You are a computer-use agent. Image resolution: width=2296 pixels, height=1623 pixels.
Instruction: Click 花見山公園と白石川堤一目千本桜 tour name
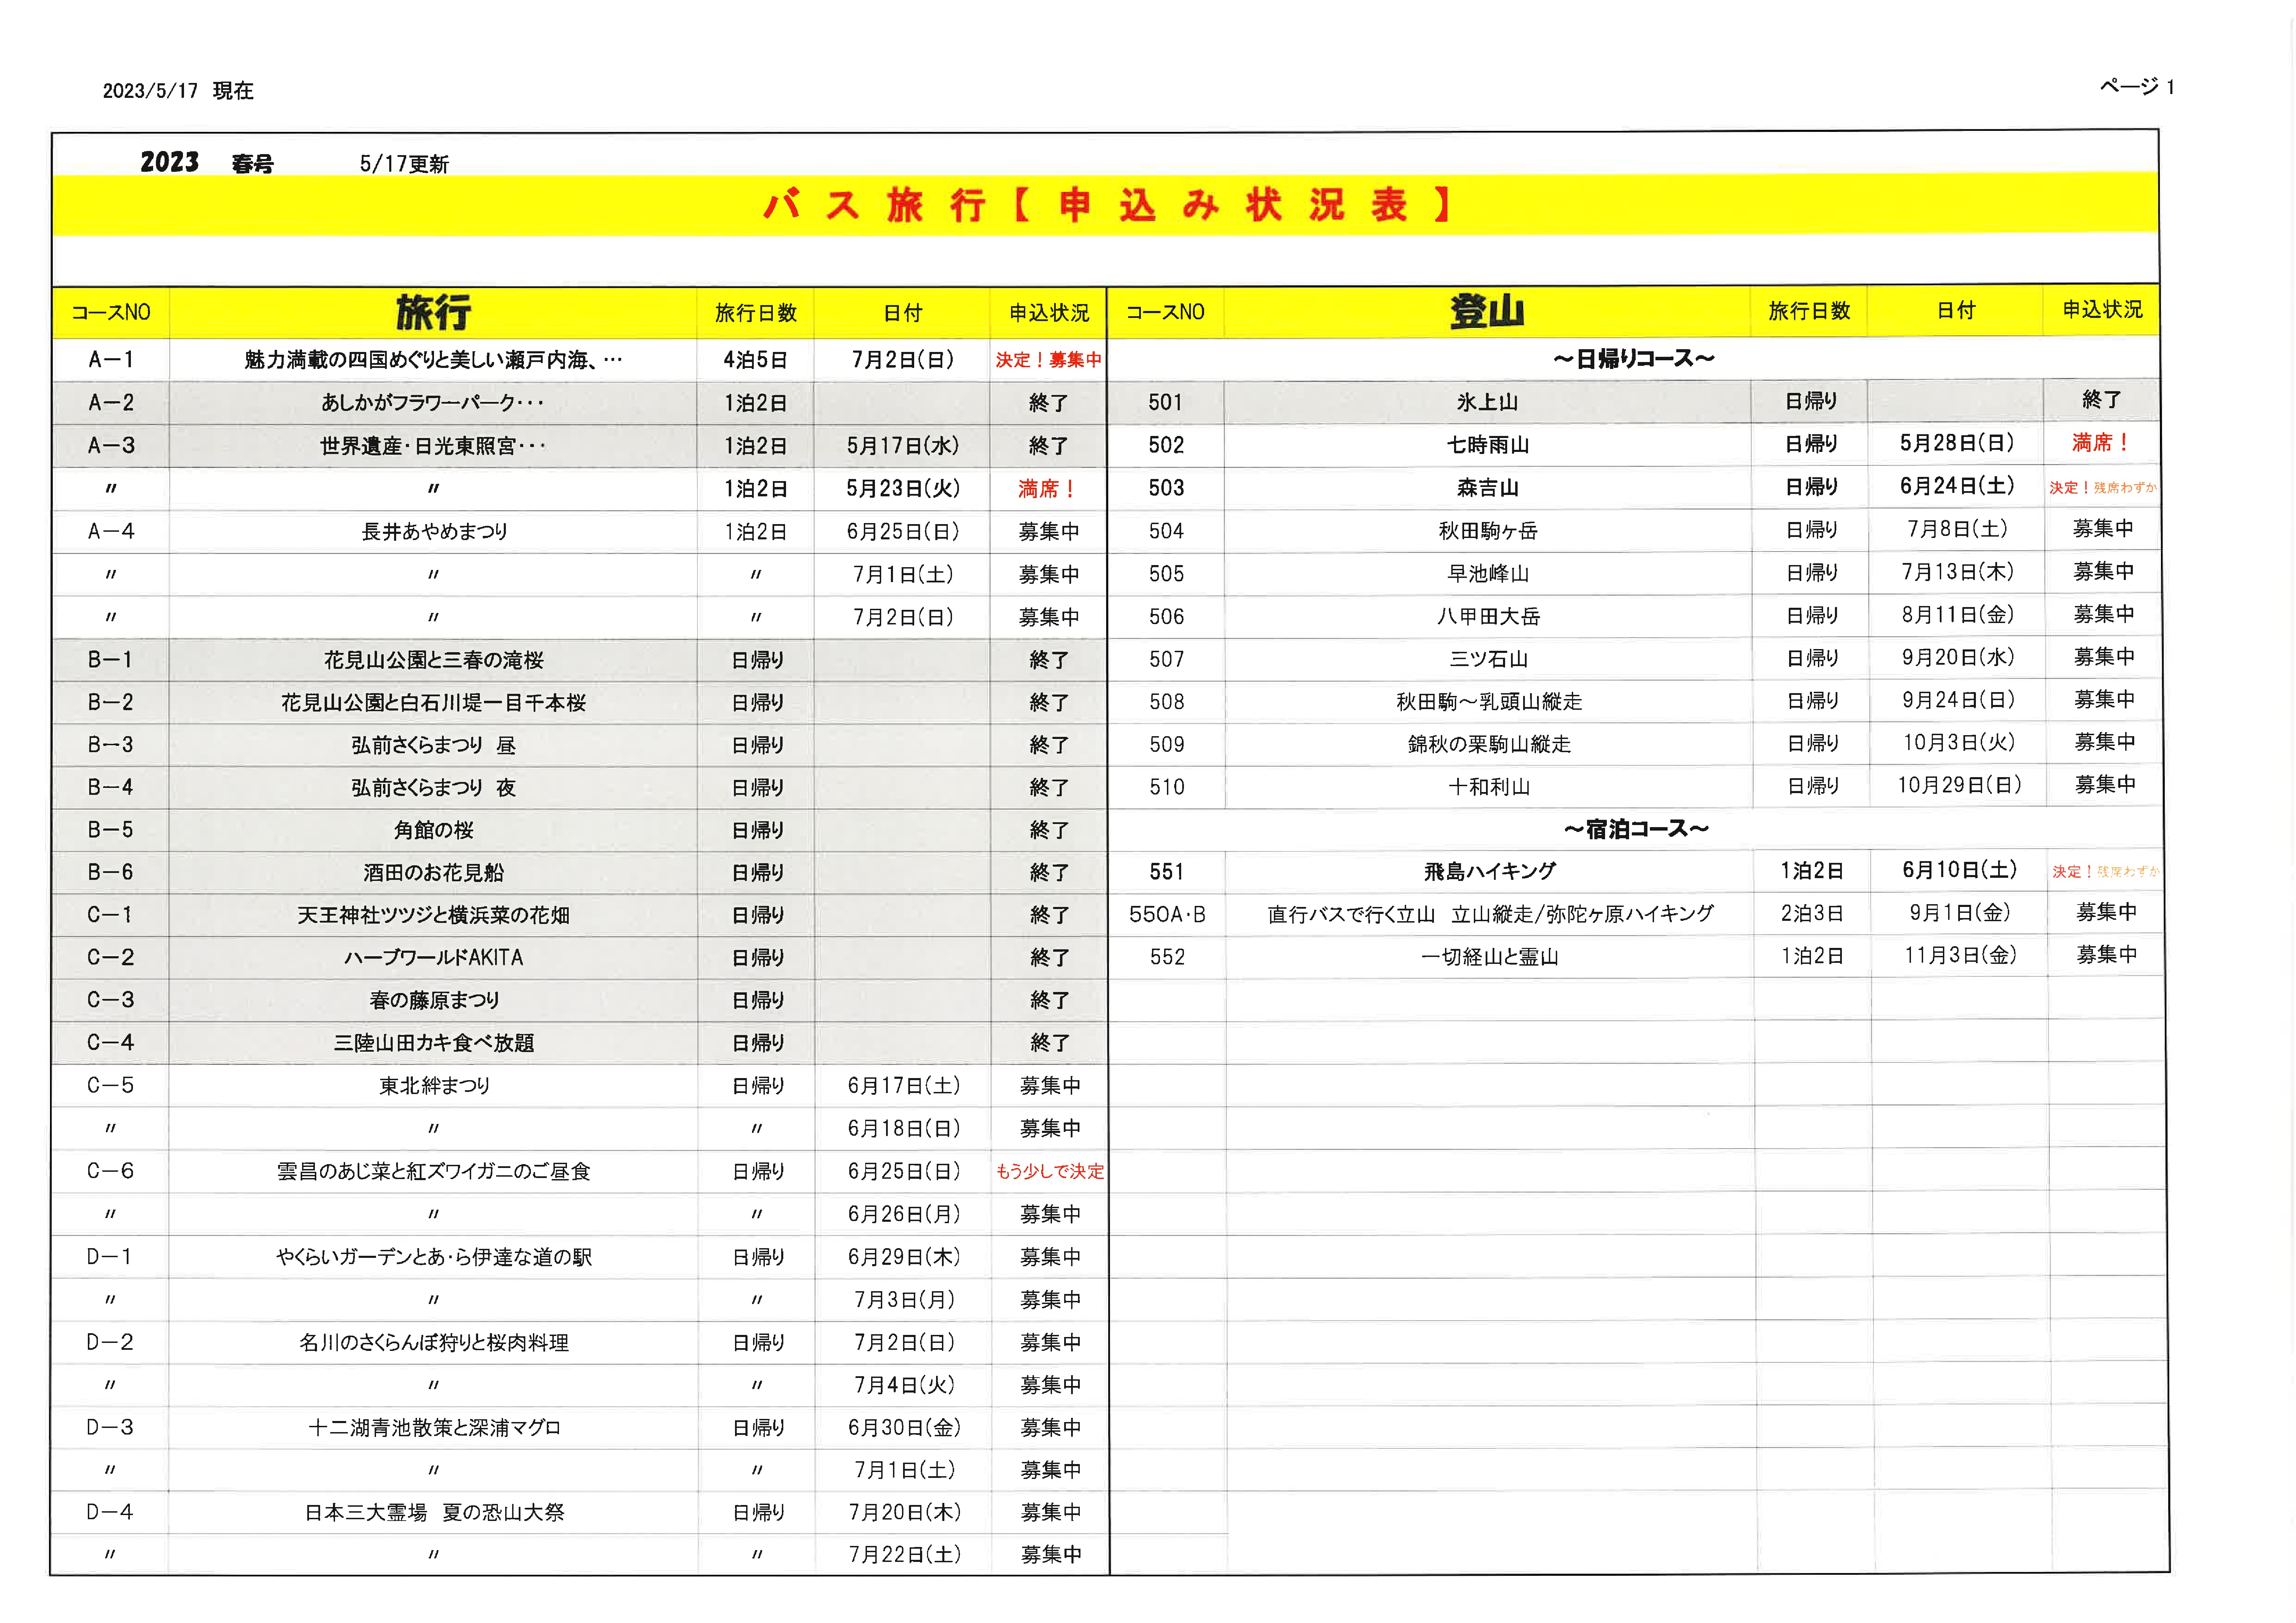[433, 703]
